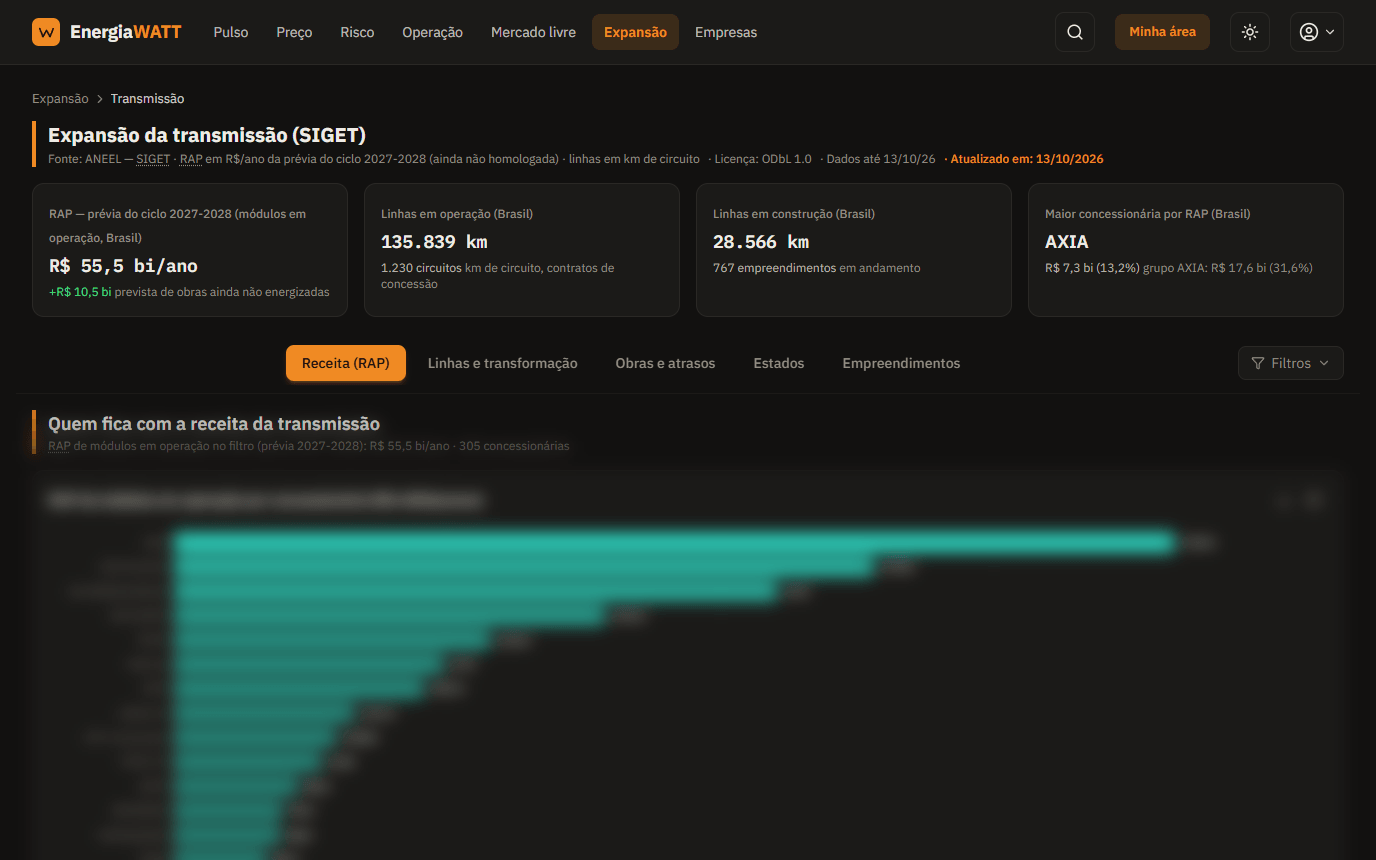The image size is (1376, 860).
Task: Click the Expansão breadcrumb link
Action: pyautogui.click(x=60, y=98)
